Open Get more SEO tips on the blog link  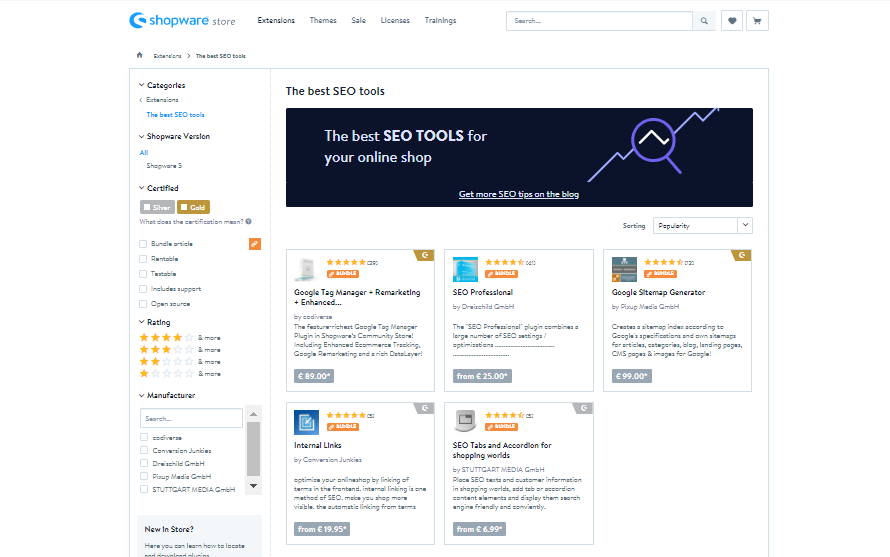519,194
